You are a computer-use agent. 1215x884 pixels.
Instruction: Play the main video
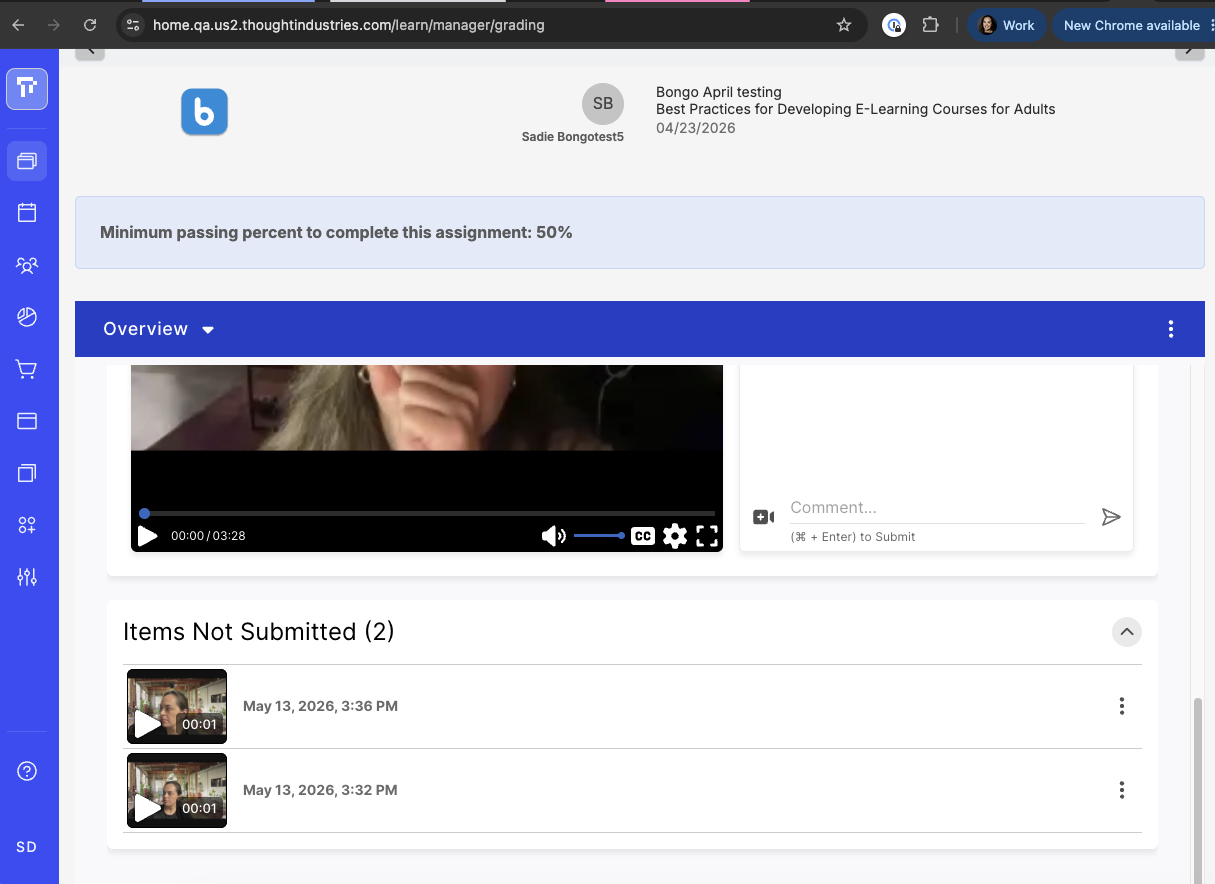(x=148, y=536)
